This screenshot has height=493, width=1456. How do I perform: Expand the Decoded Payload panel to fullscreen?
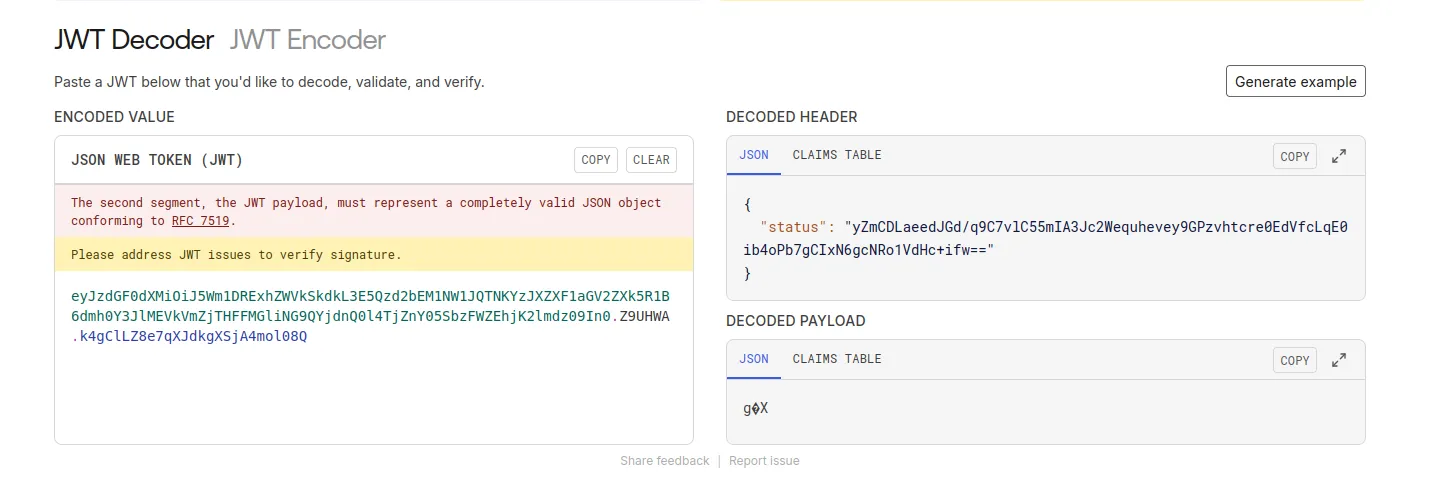[1339, 360]
